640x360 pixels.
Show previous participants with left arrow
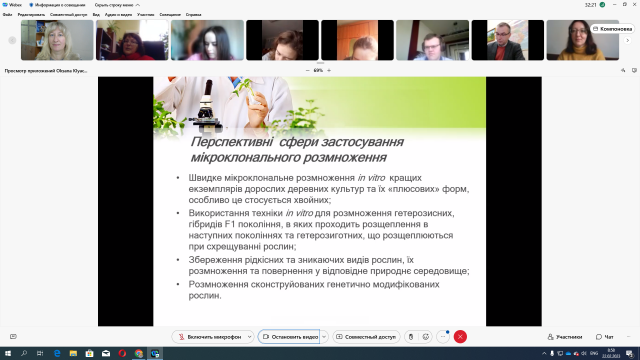[x=12, y=40]
